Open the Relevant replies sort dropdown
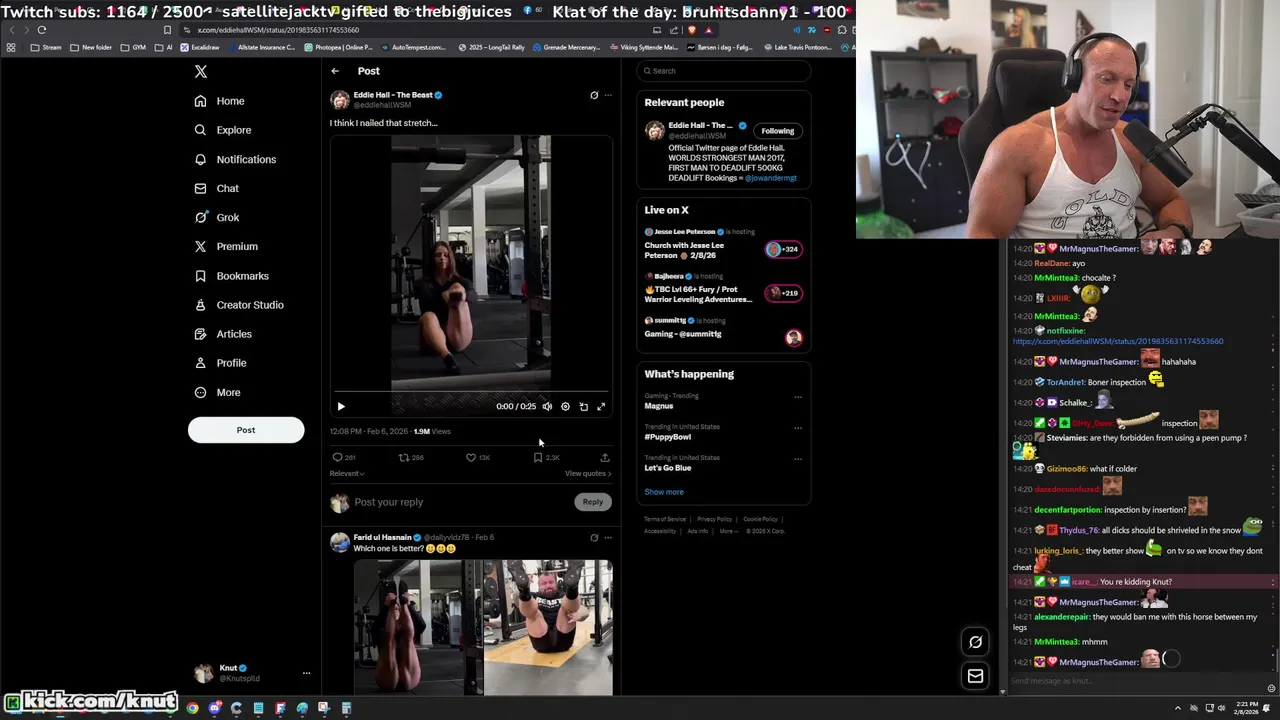Image resolution: width=1280 pixels, height=720 pixels. pos(347,474)
